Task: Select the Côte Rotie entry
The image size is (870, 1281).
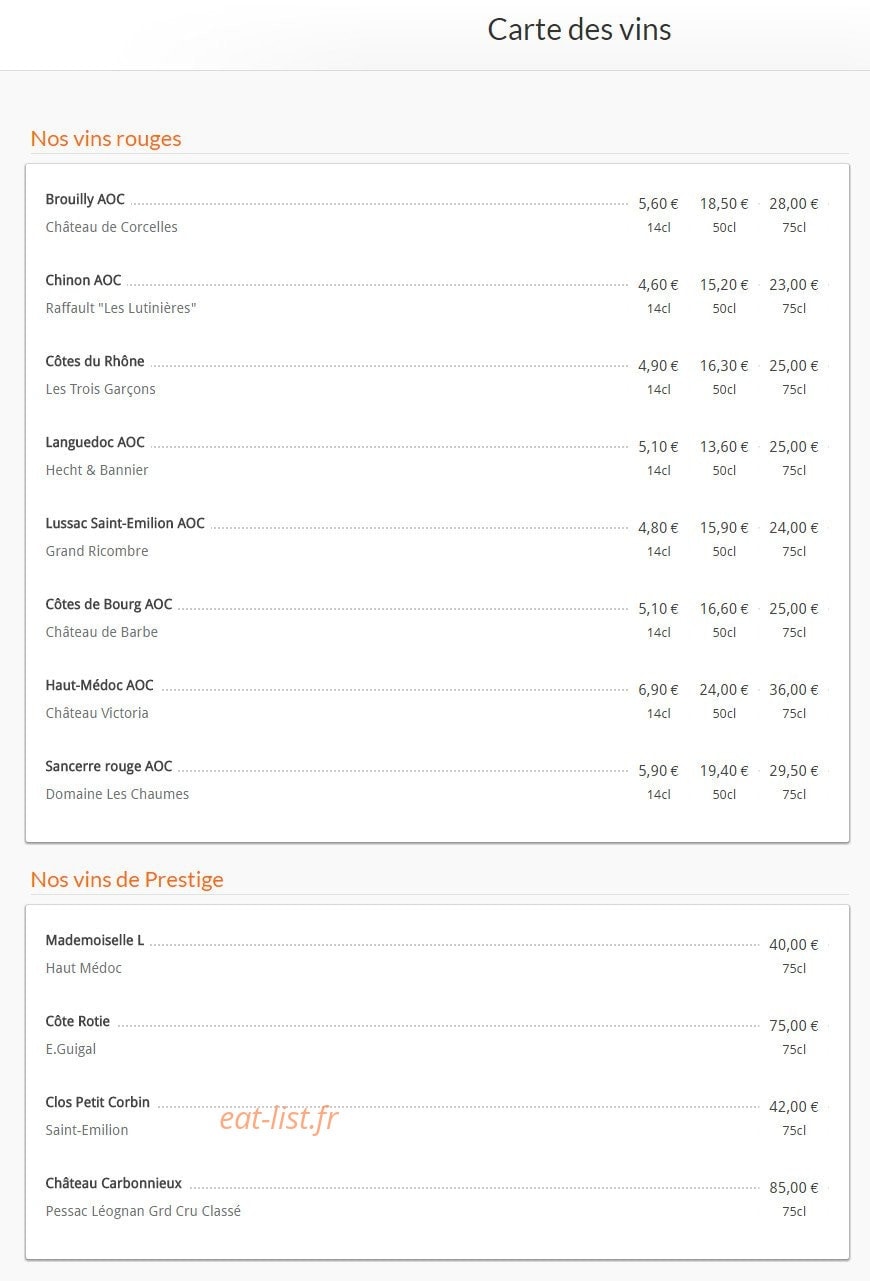Action: point(78,1022)
